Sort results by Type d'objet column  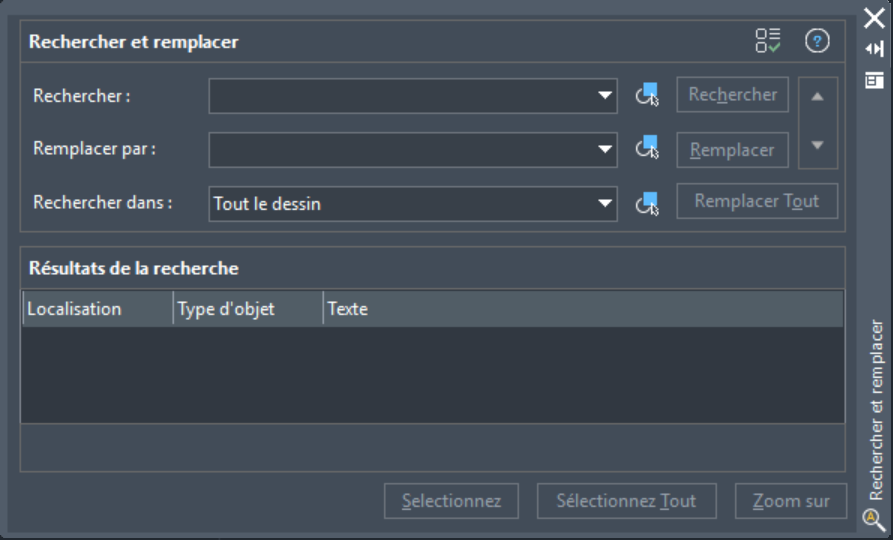coord(247,309)
